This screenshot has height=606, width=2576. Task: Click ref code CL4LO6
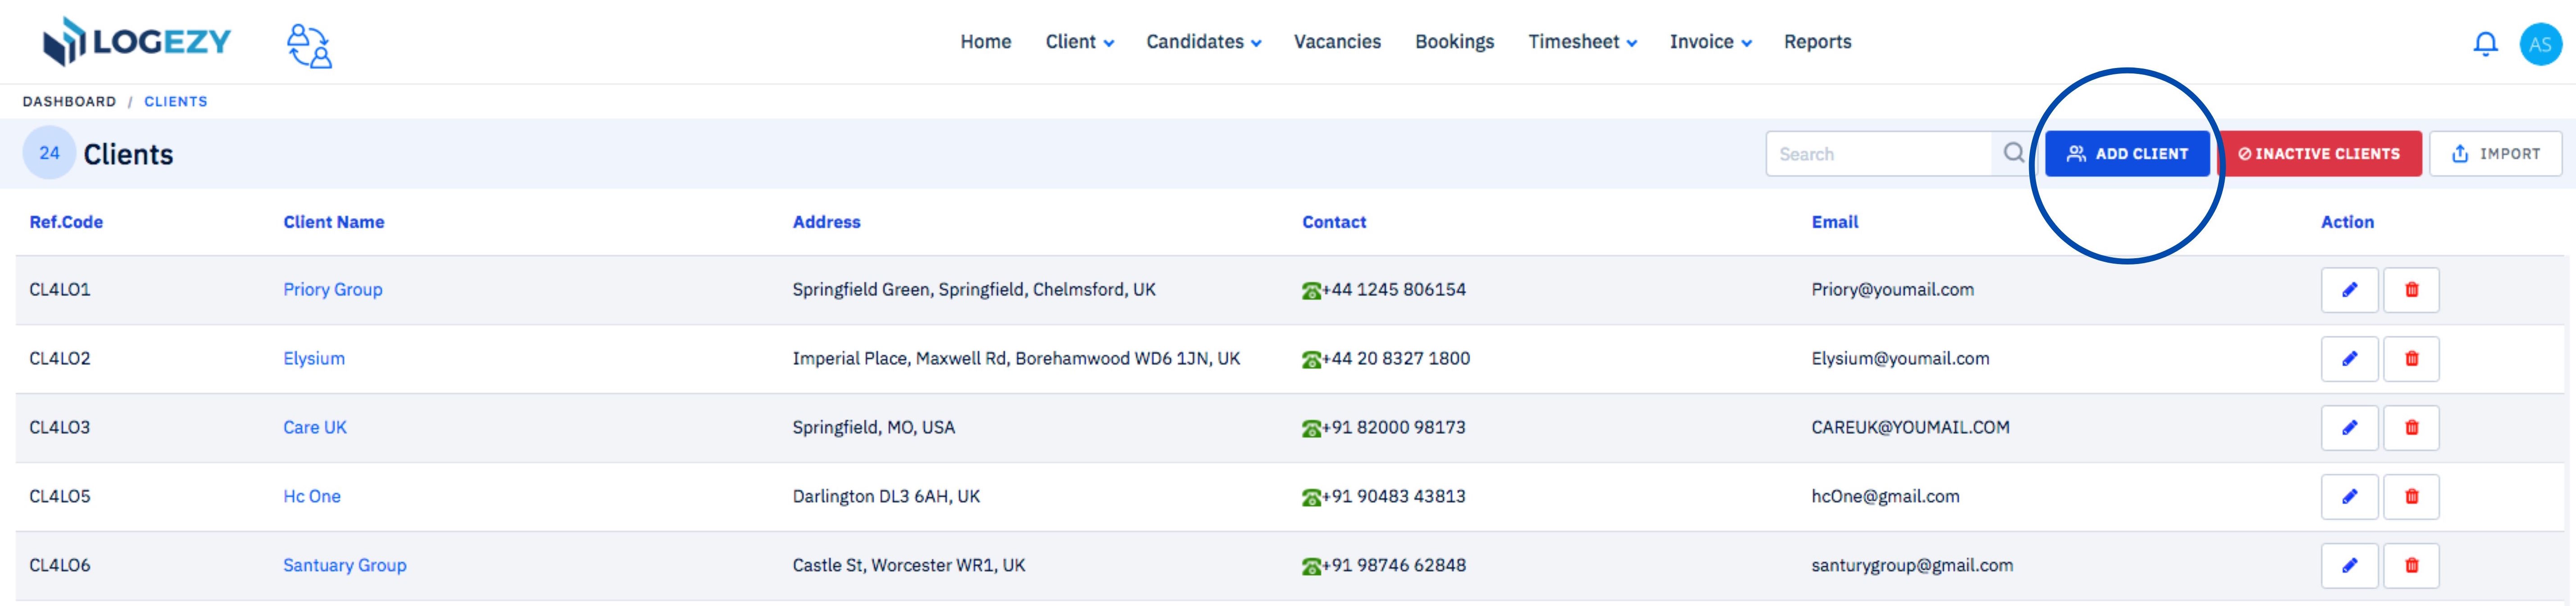[60, 566]
